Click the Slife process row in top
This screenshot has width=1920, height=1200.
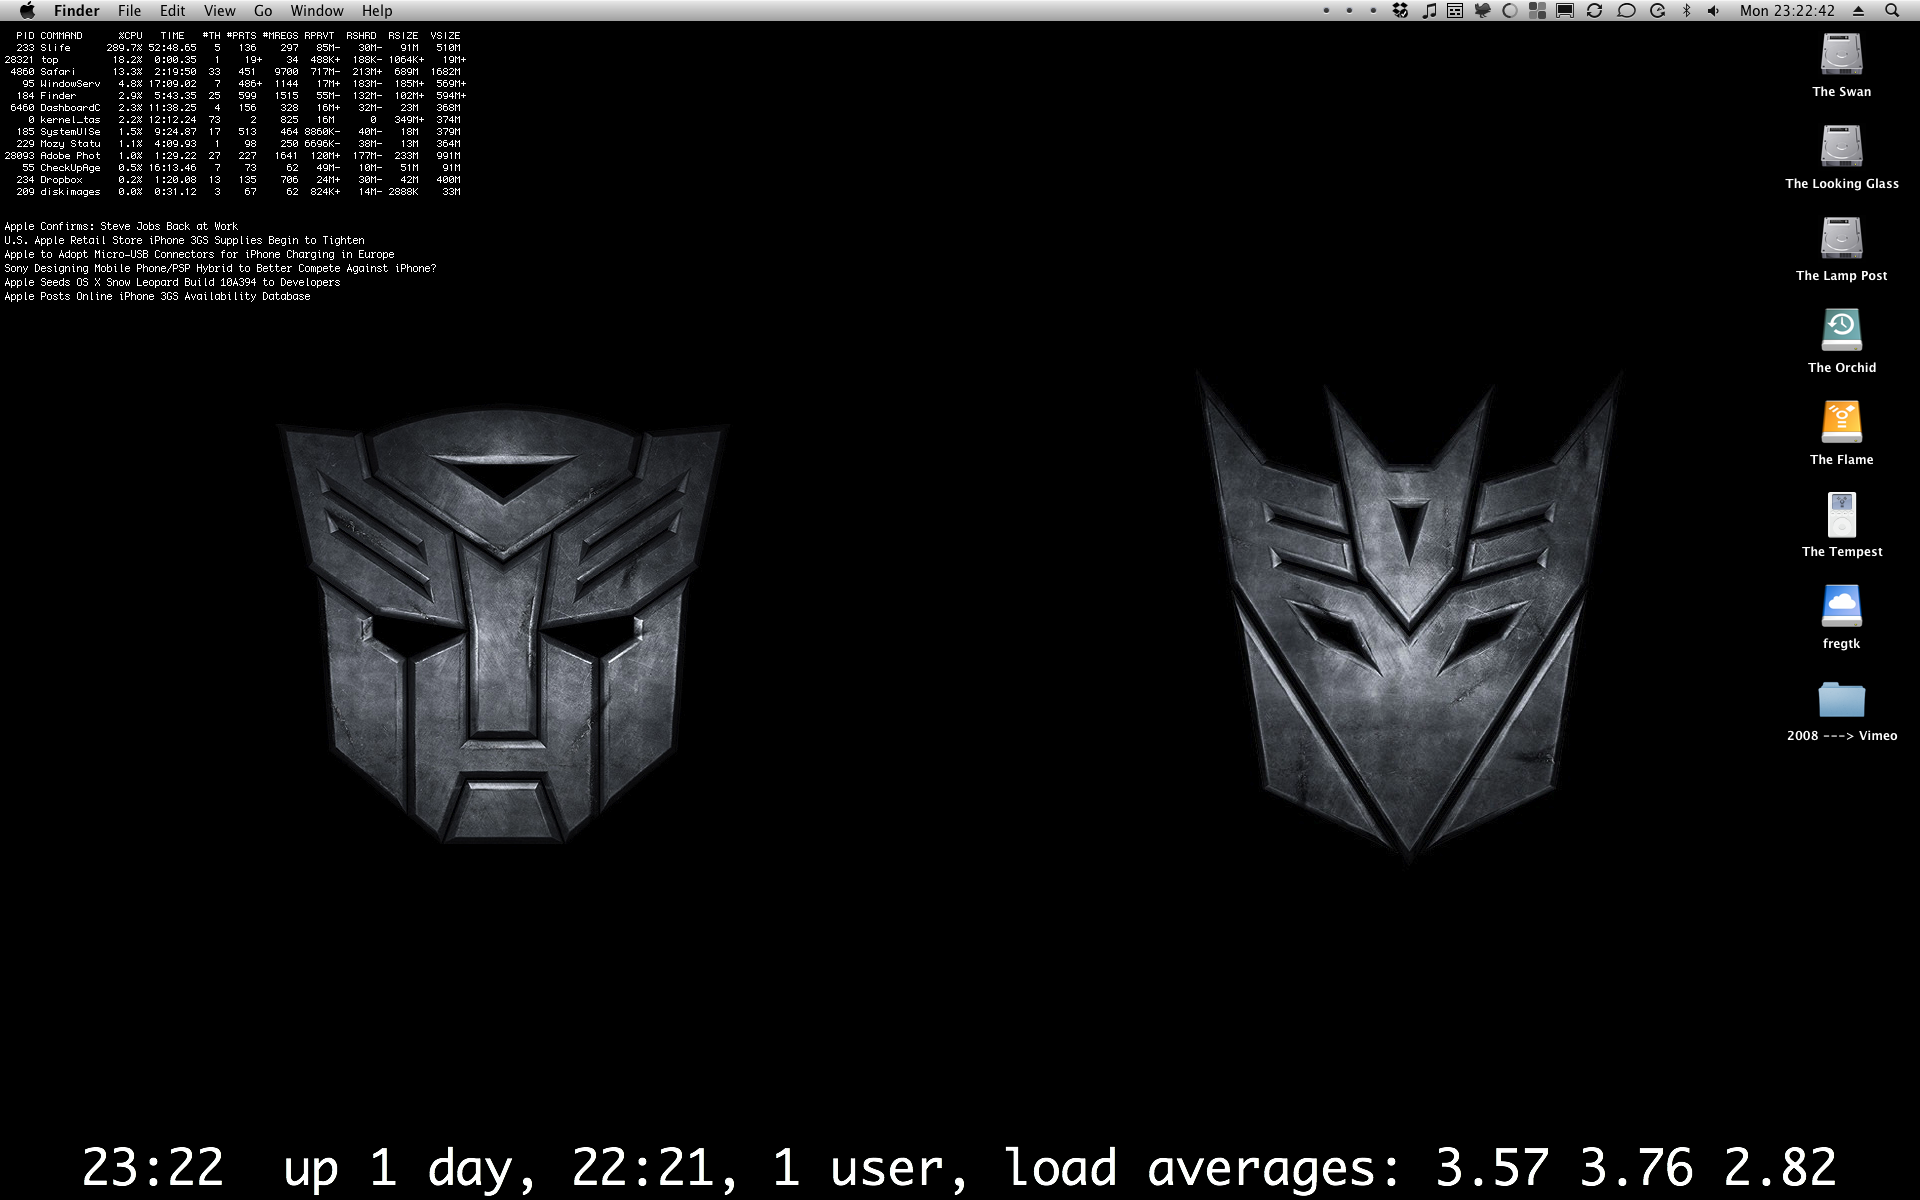234,48
